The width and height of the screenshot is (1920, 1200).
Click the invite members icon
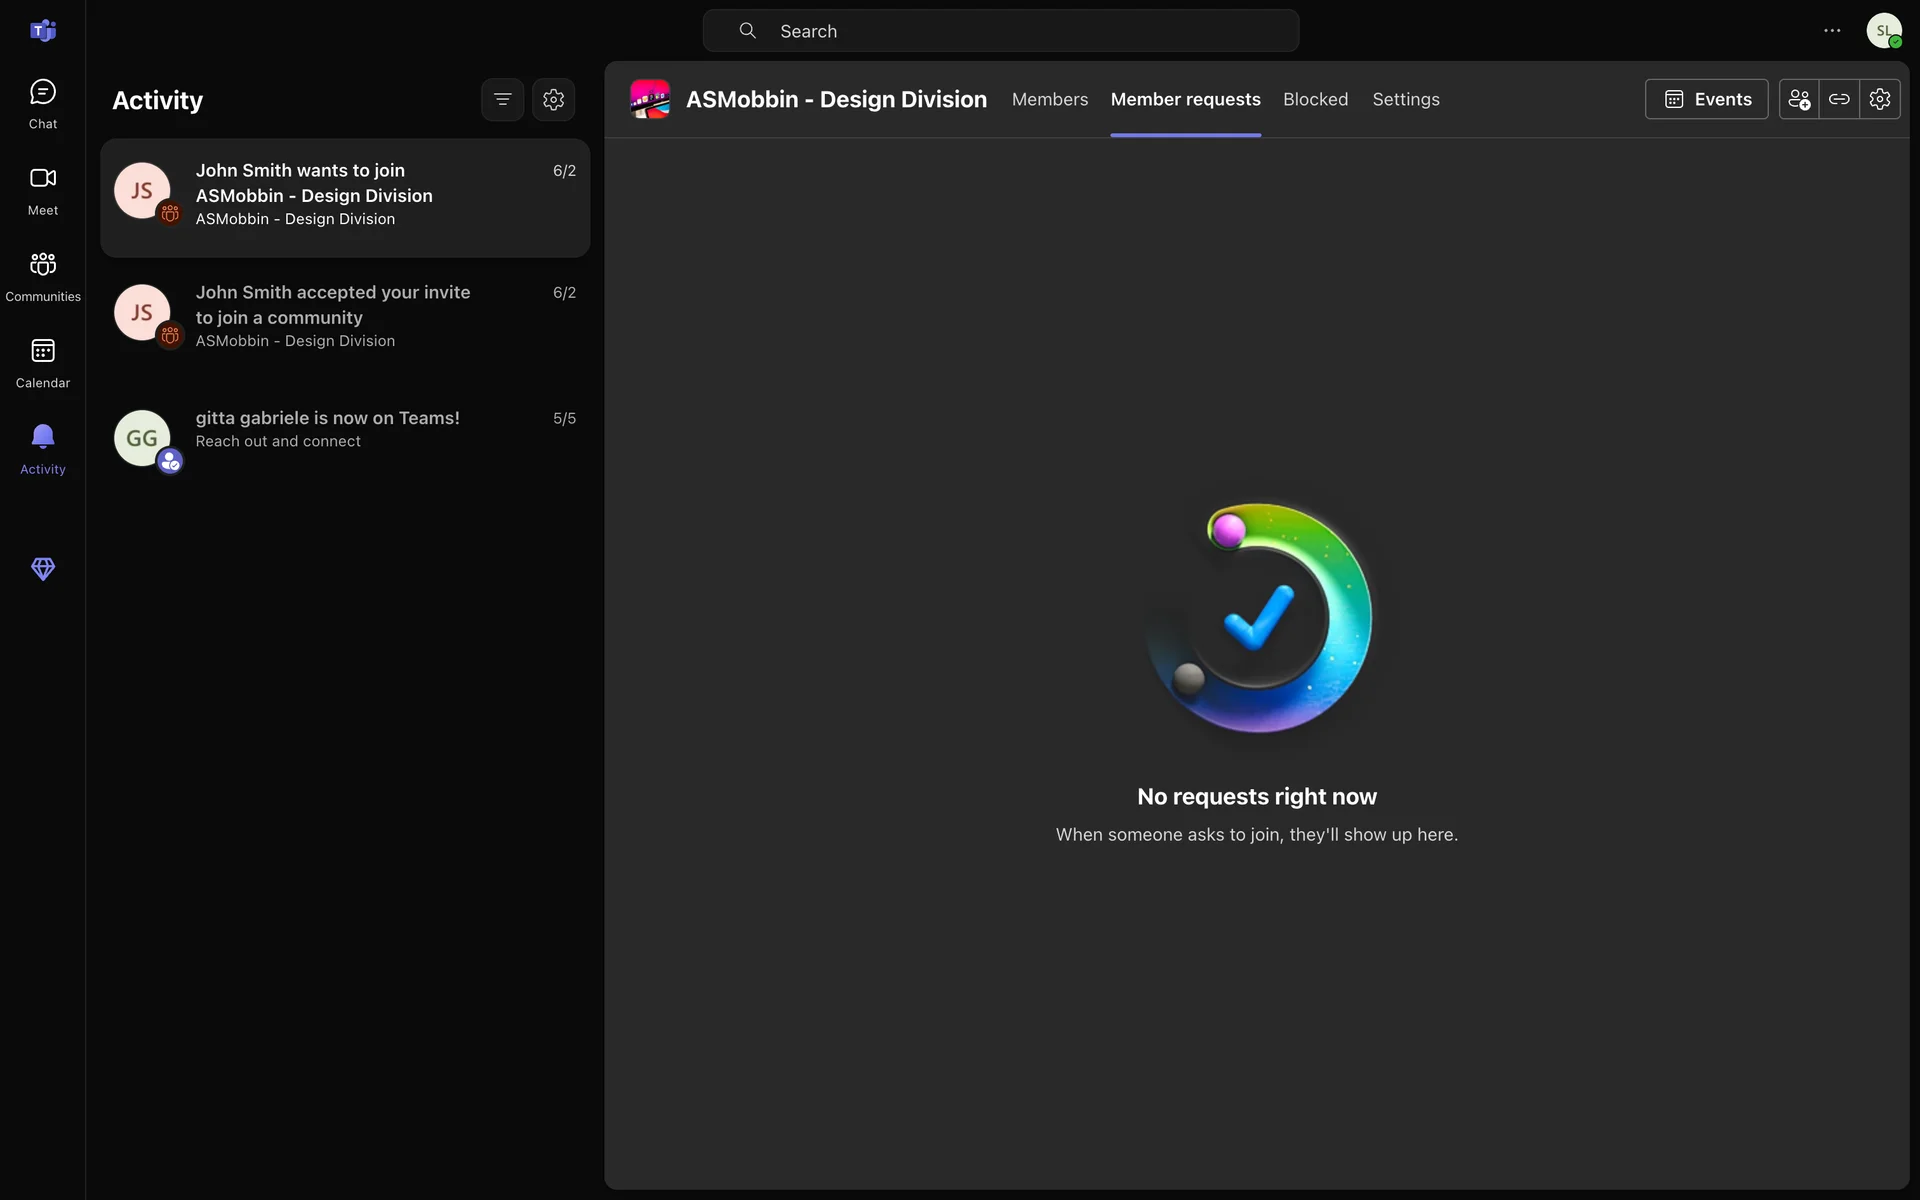[x=1798, y=99]
